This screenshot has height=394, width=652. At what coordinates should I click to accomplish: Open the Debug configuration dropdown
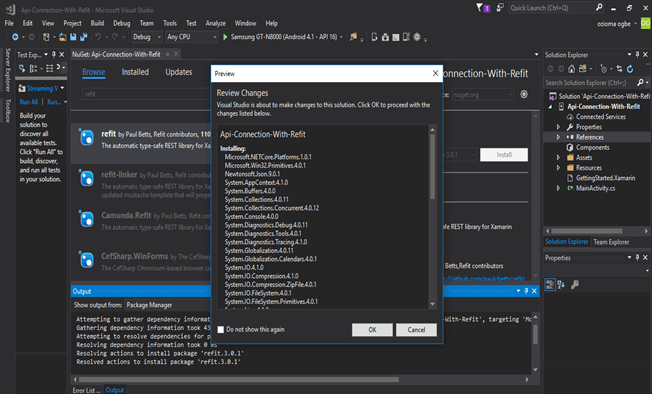[146, 37]
